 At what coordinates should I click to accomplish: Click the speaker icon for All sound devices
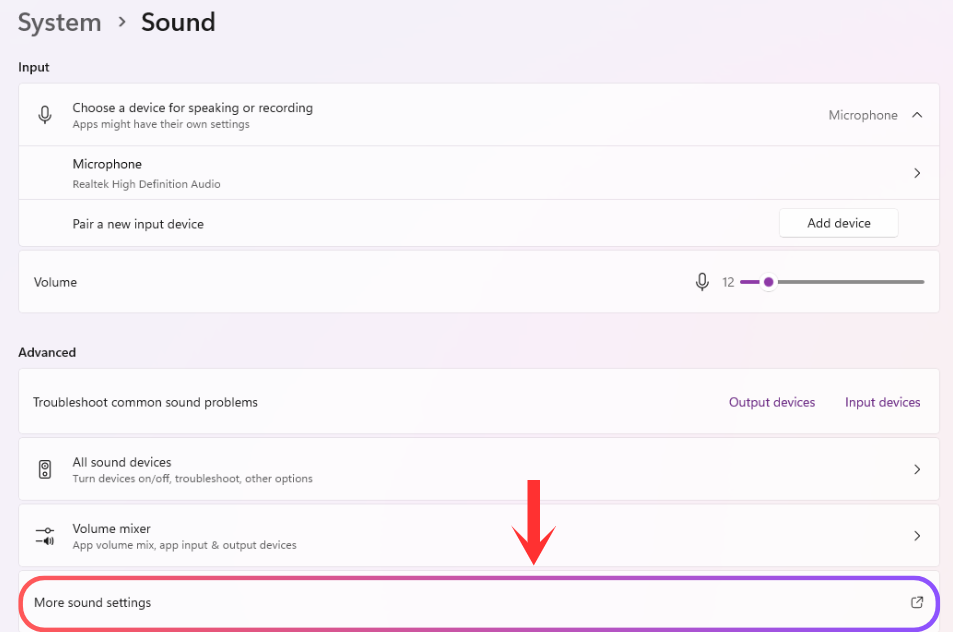[x=45, y=469]
